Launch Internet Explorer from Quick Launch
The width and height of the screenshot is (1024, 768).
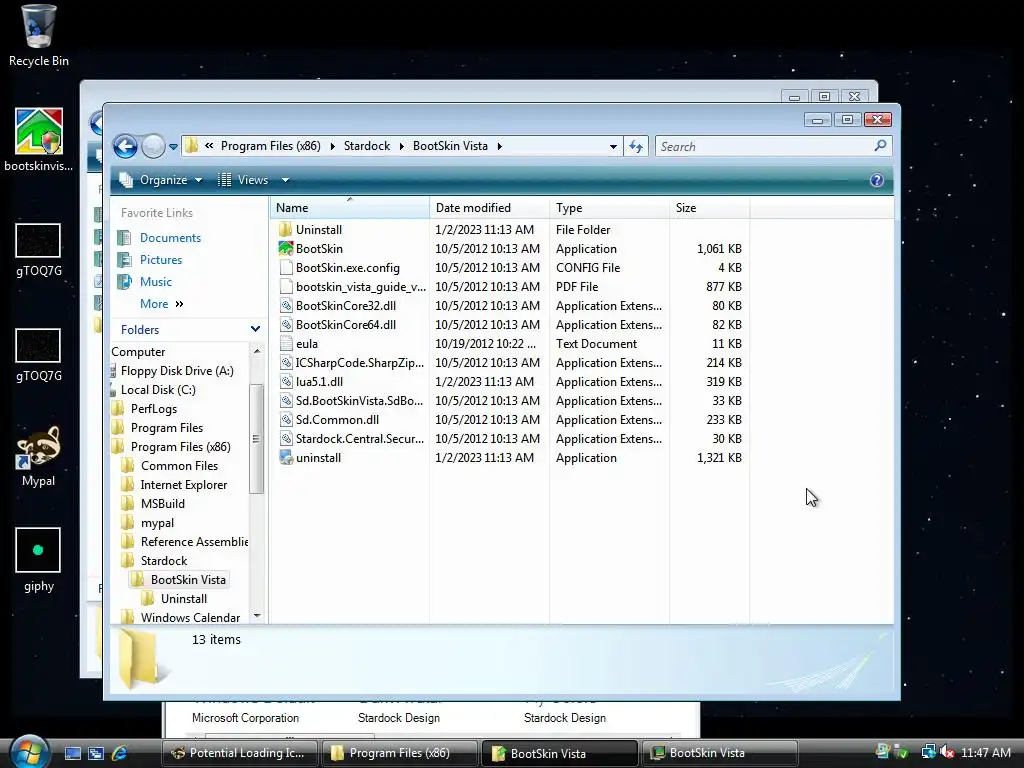tap(120, 753)
